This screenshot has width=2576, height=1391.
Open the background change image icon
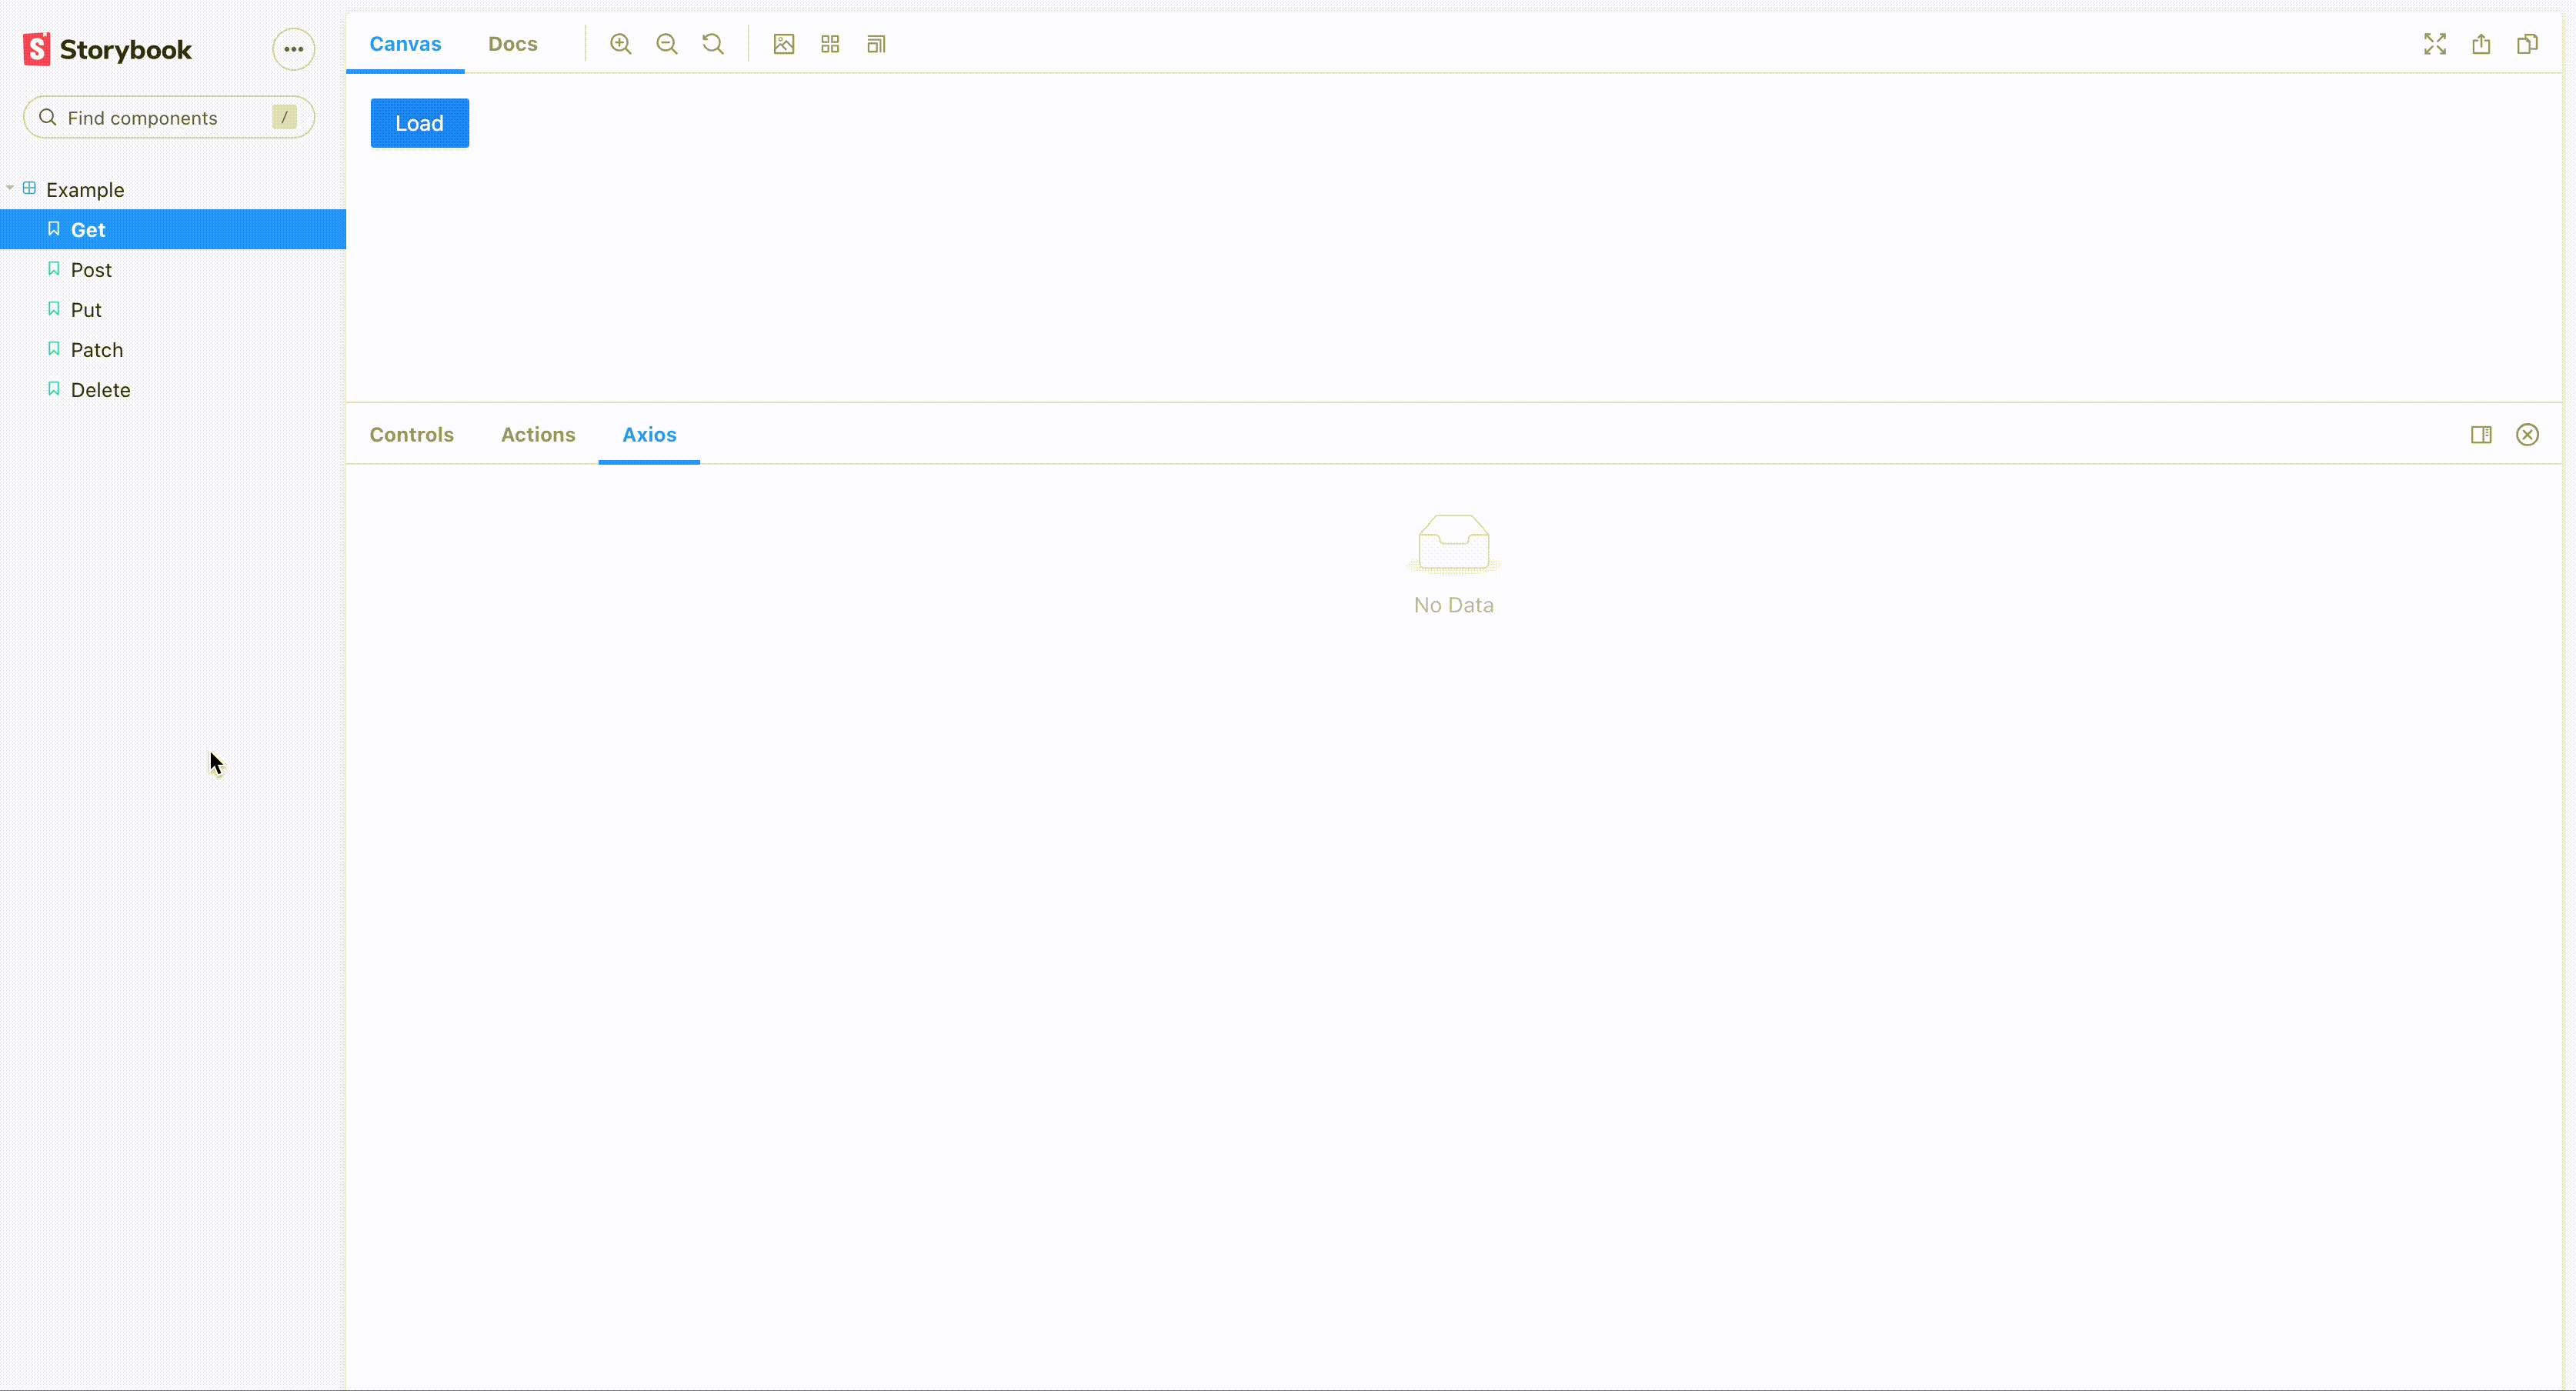[x=784, y=44]
